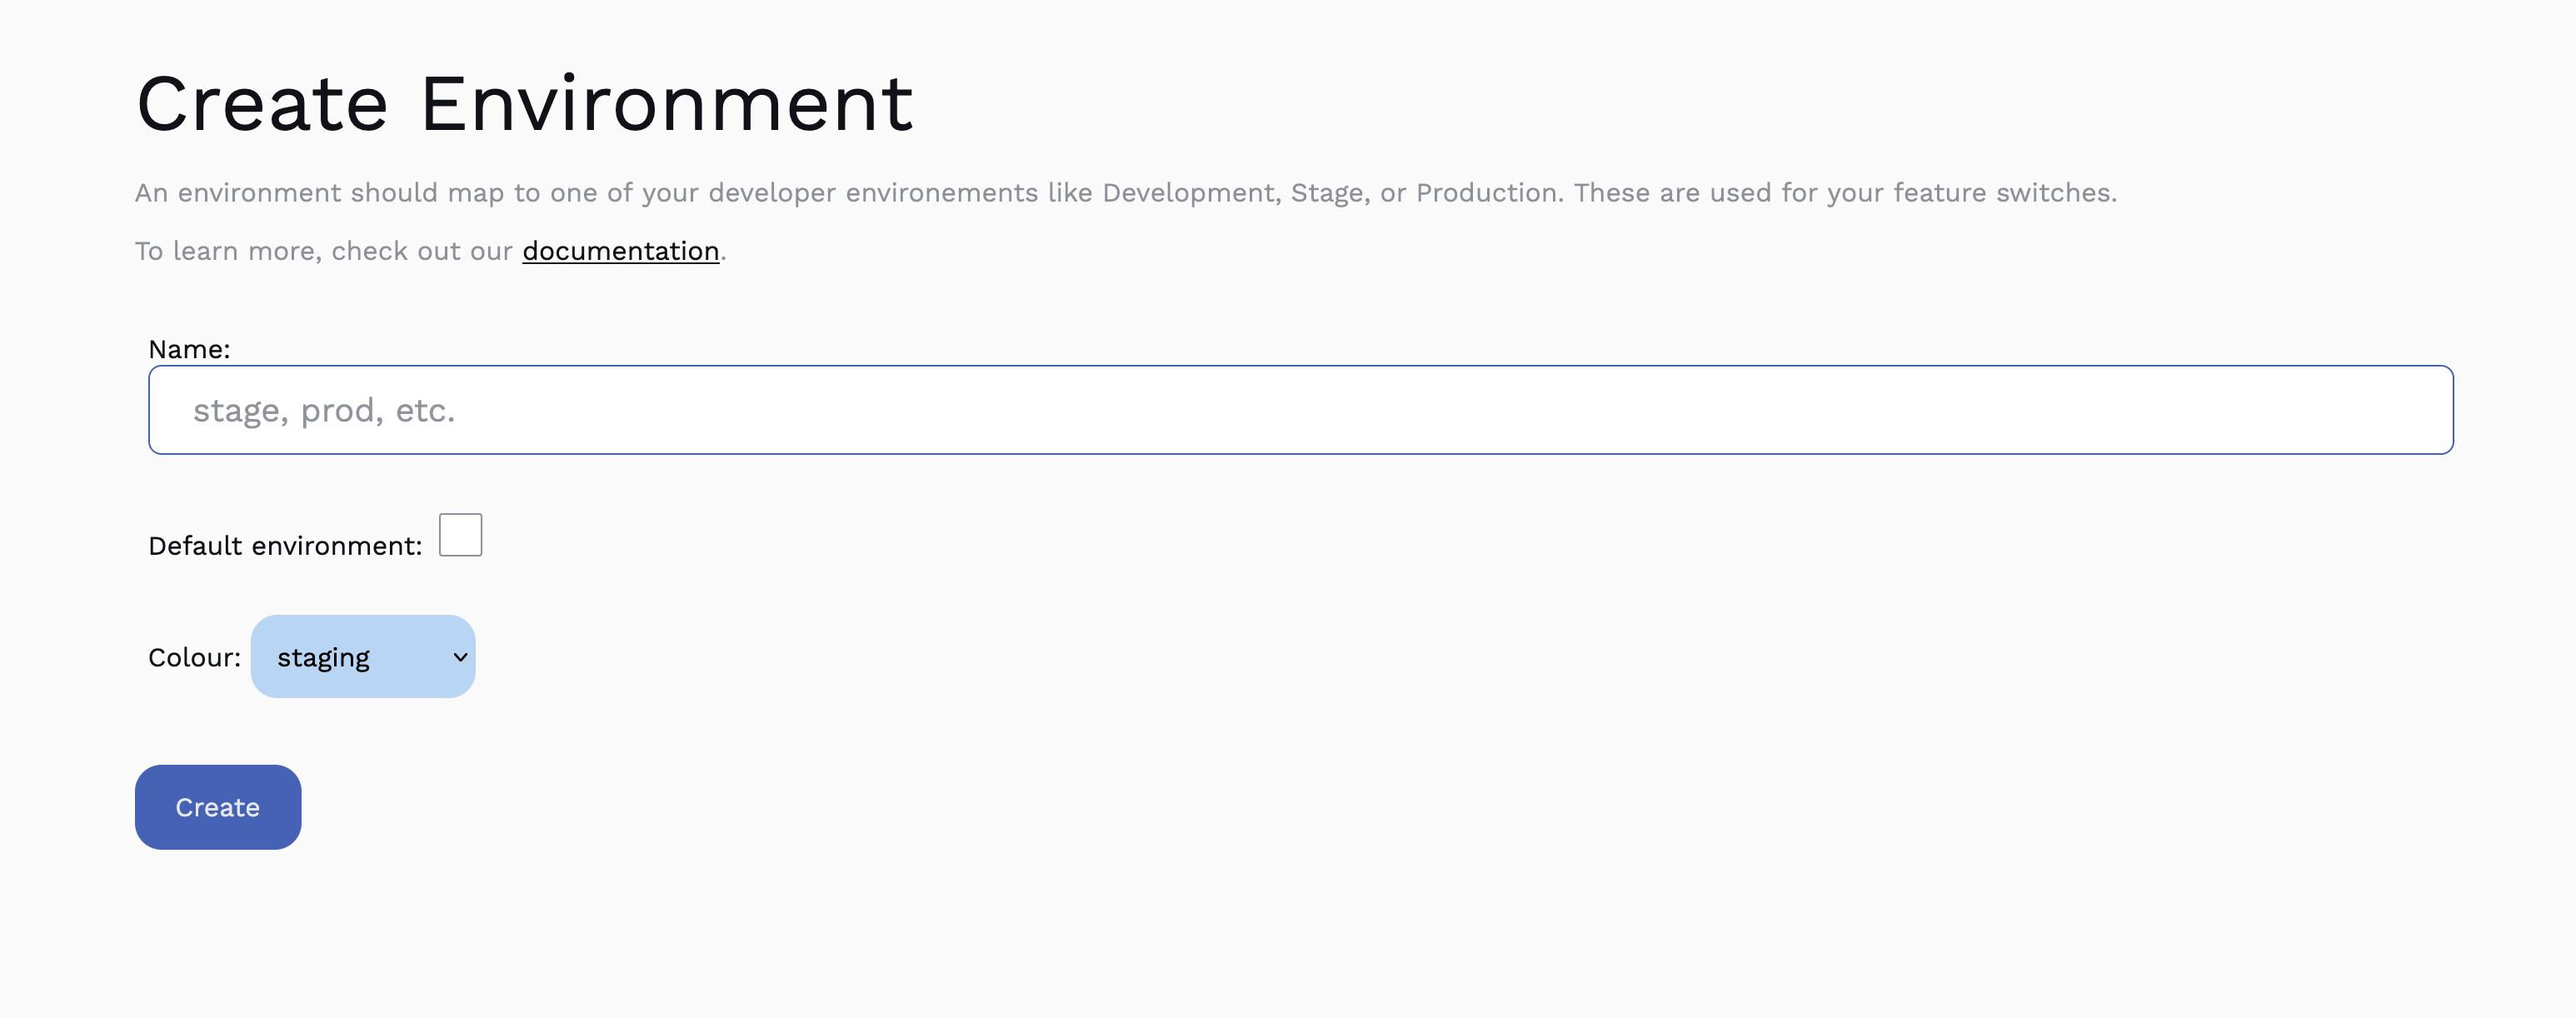Click the Create button

click(x=217, y=807)
